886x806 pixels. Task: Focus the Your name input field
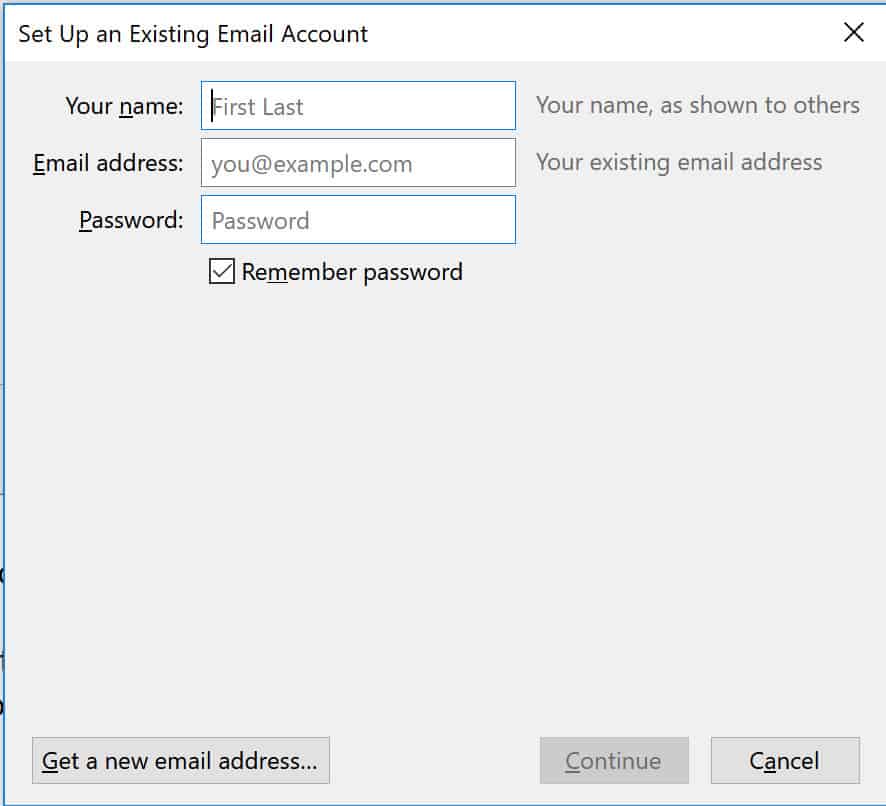point(358,106)
